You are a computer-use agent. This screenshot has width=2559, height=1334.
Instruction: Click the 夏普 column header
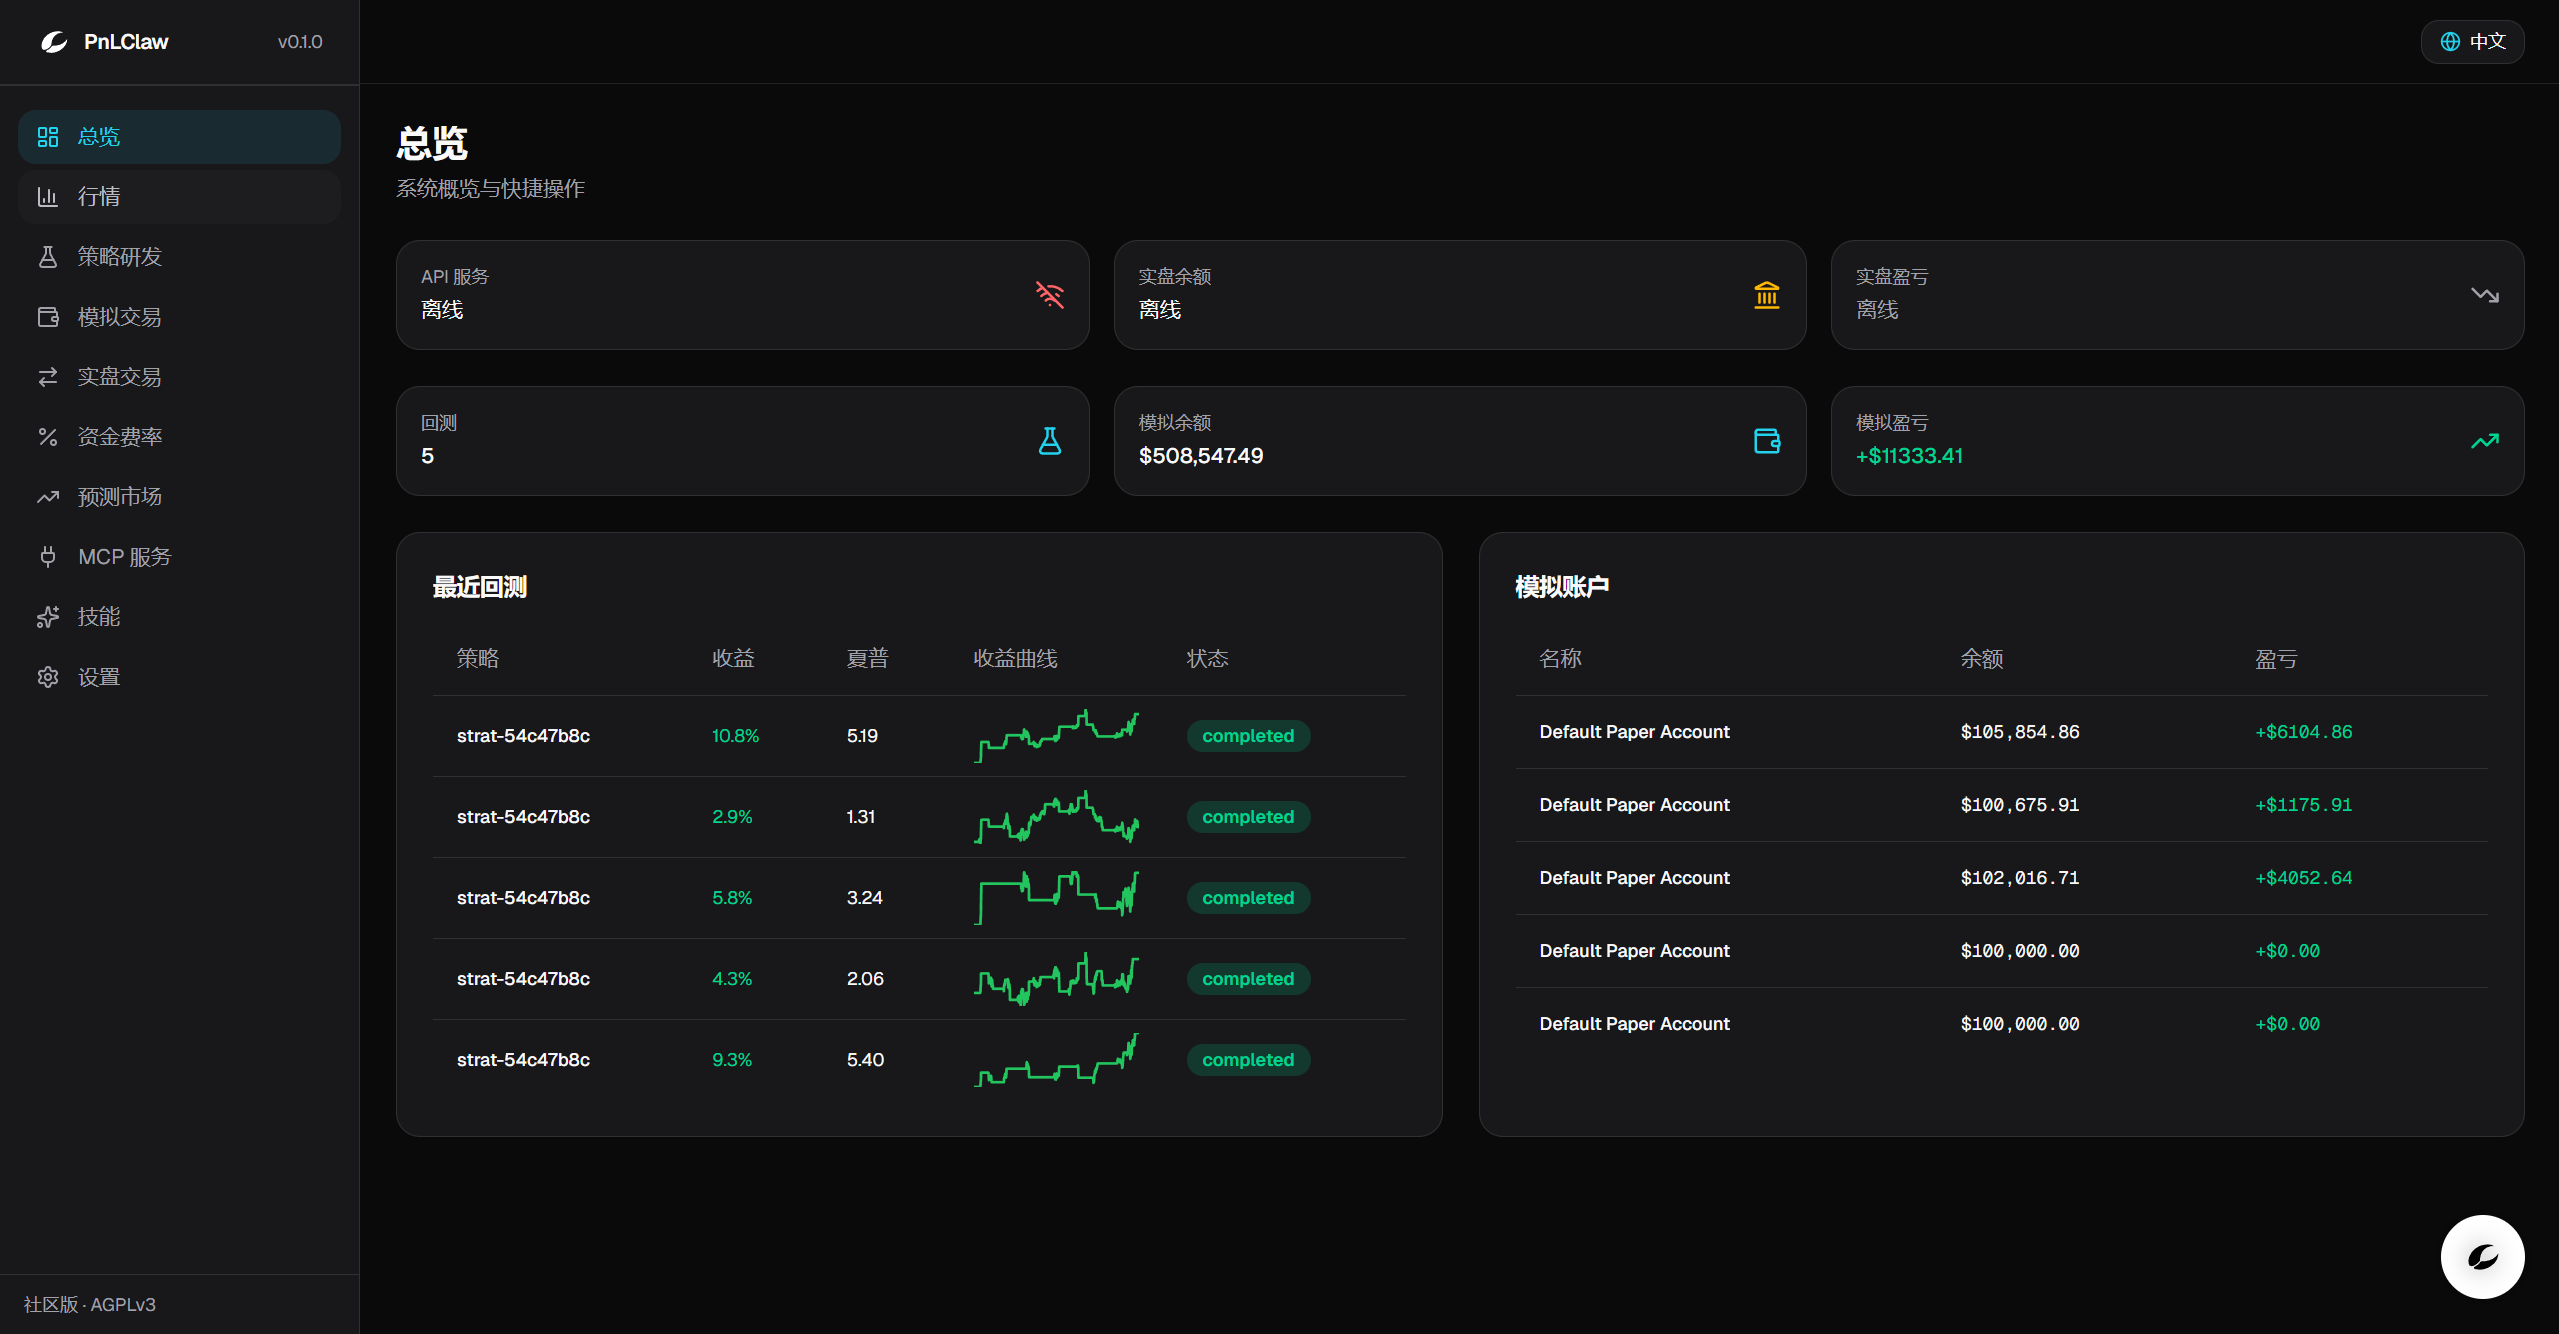(x=867, y=659)
